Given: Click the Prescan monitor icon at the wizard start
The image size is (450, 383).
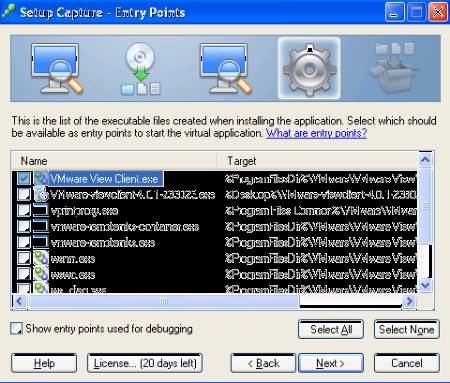Looking at the screenshot, I should pyautogui.click(x=57, y=69).
